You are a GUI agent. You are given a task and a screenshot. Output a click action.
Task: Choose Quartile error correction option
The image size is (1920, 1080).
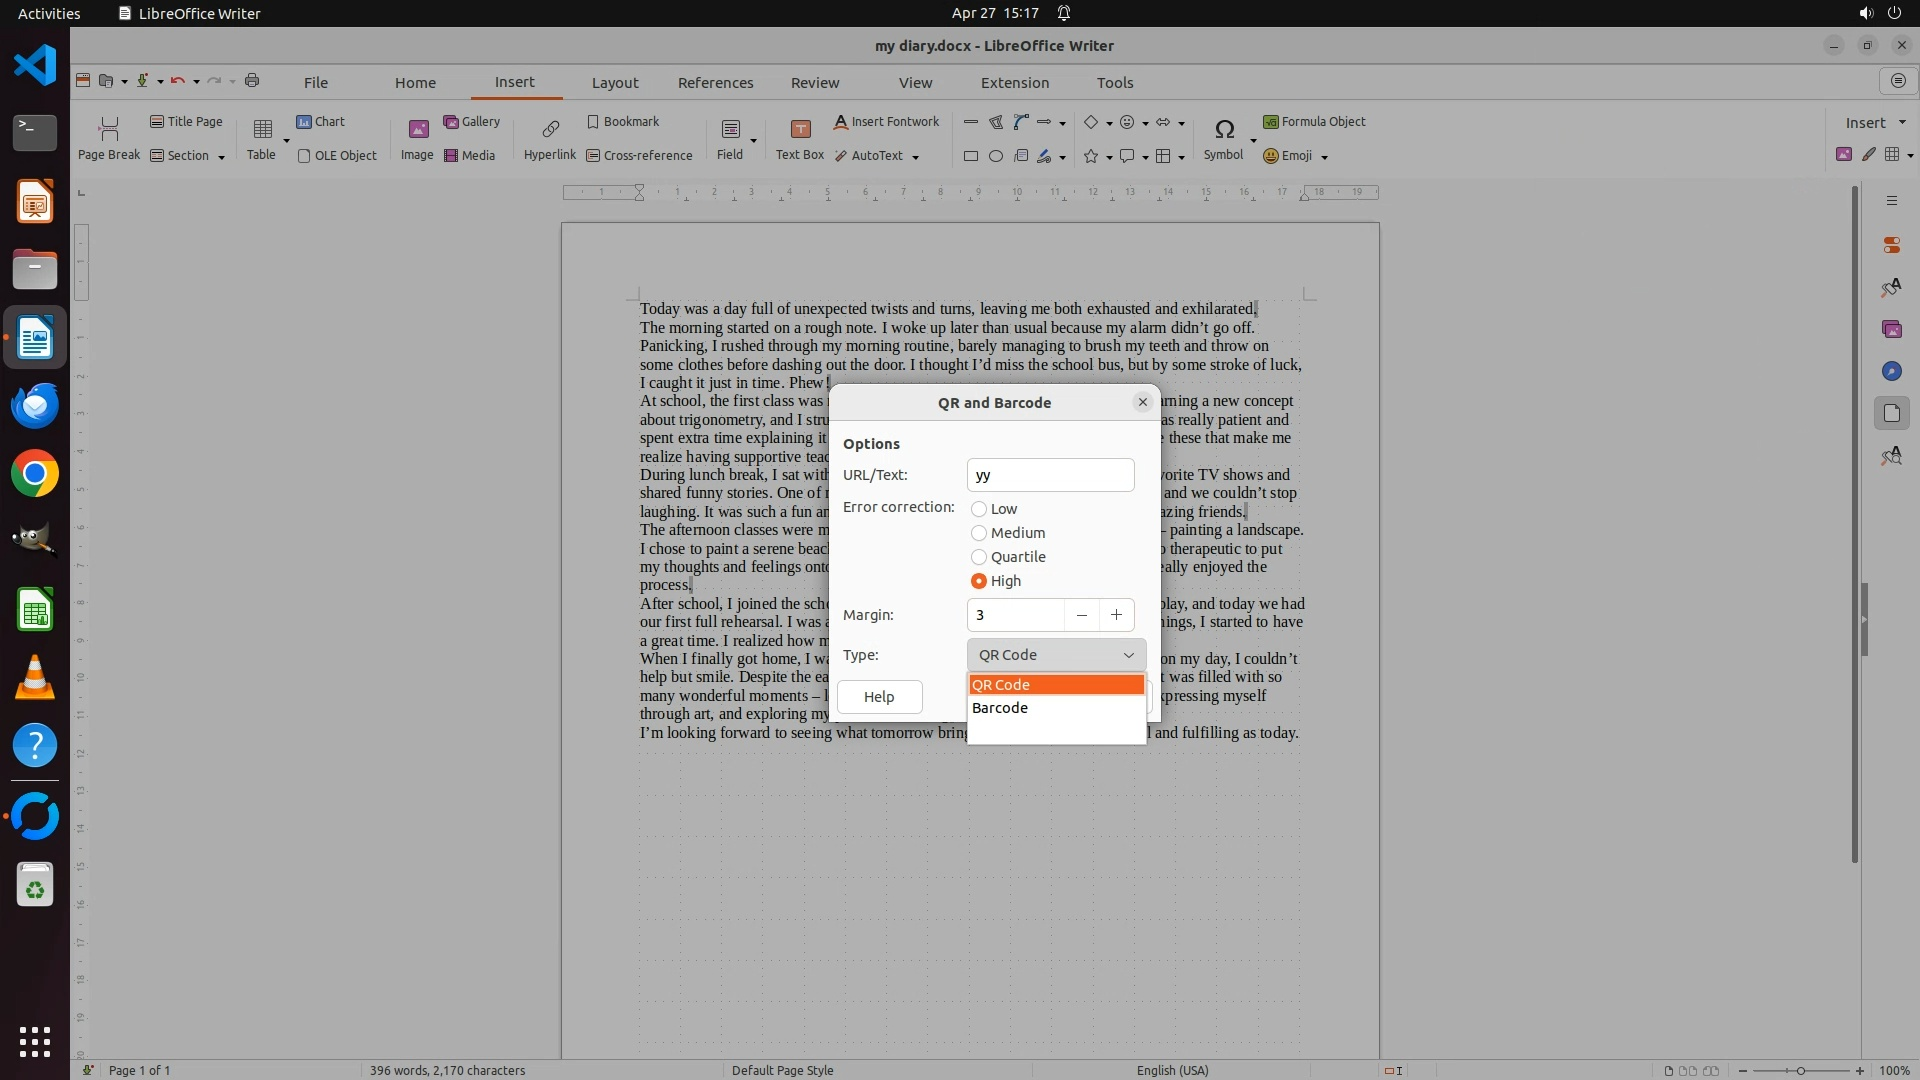(x=979, y=557)
